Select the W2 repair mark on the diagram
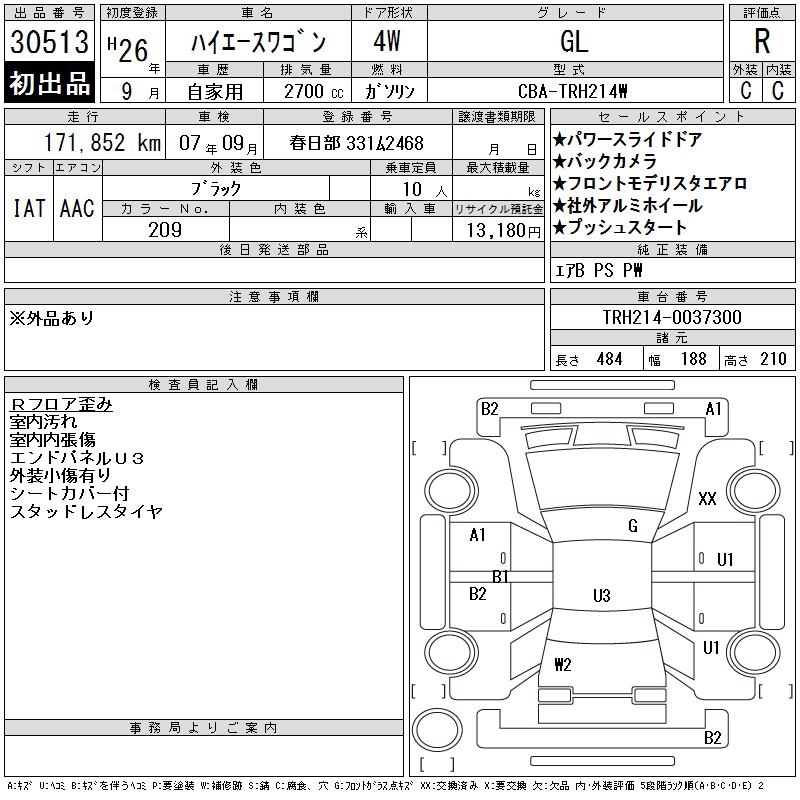800x800 pixels. (562, 664)
